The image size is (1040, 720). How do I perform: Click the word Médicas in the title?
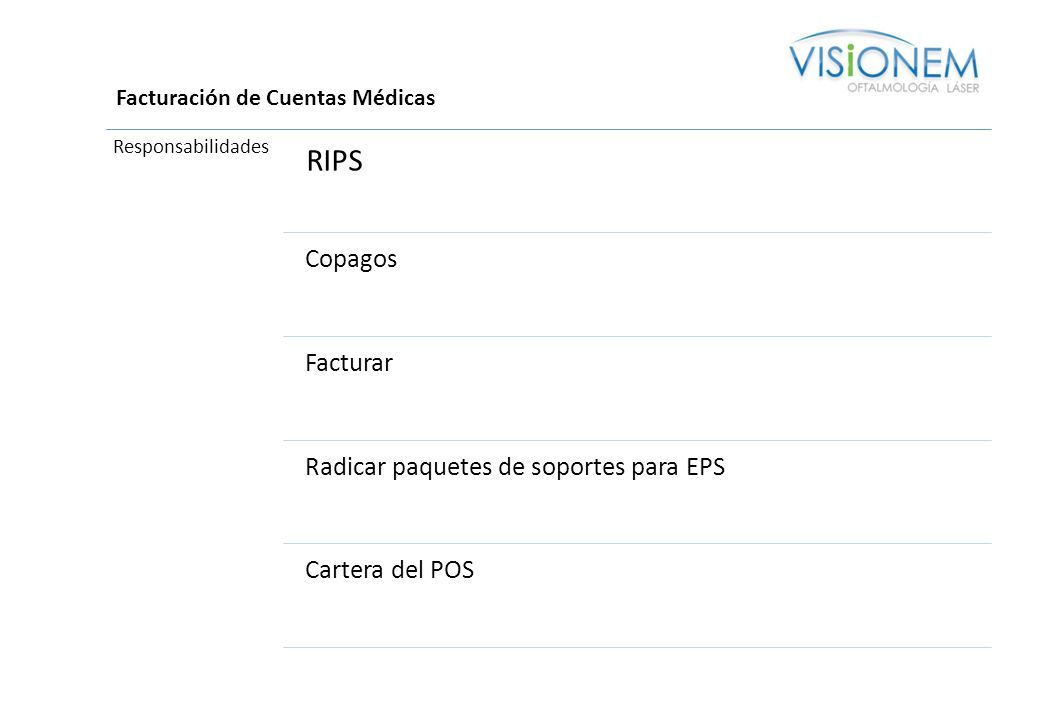pyautogui.click(x=393, y=97)
